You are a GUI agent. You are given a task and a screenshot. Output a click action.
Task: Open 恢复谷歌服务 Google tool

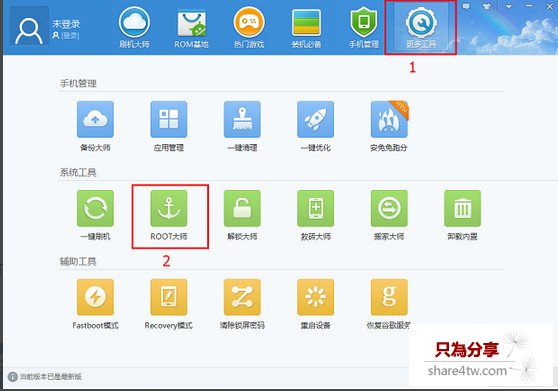(x=389, y=304)
